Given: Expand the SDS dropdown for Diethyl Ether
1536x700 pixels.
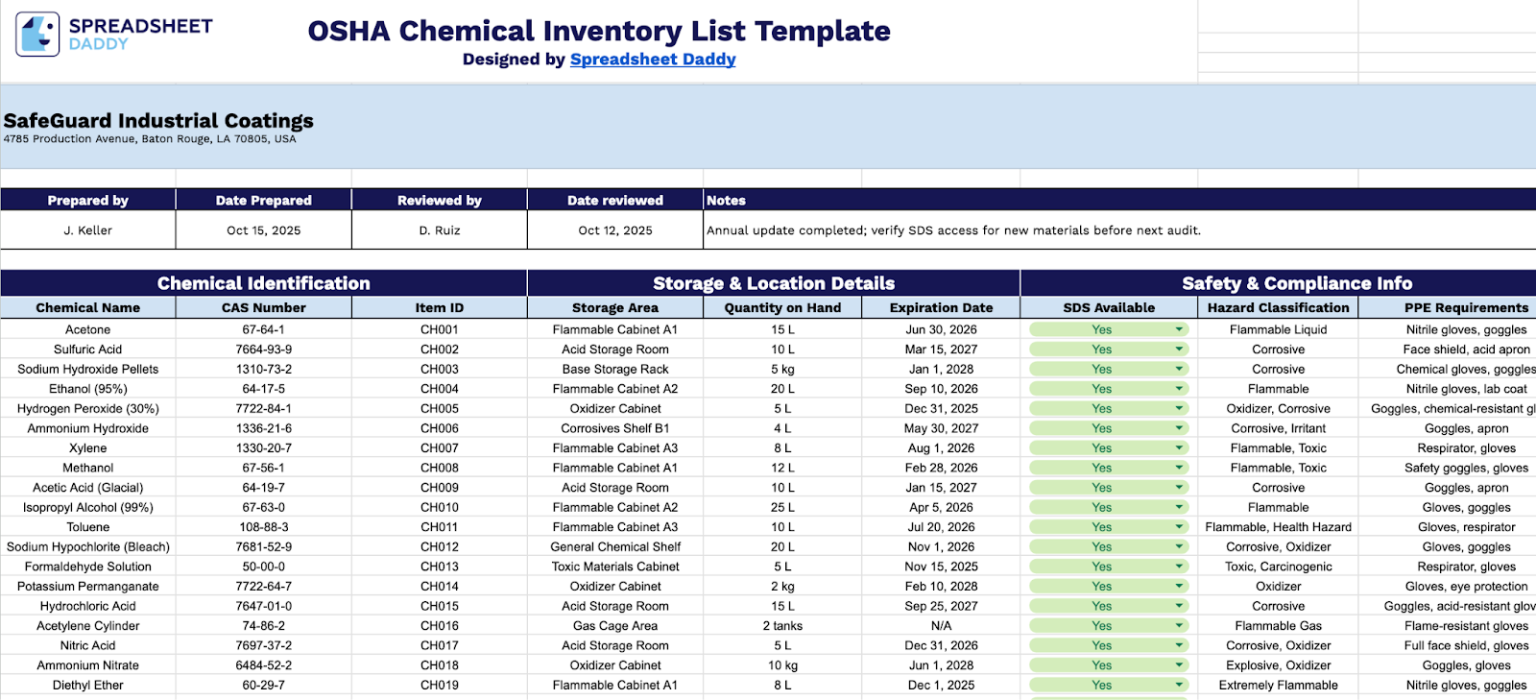Looking at the screenshot, I should (x=1178, y=685).
